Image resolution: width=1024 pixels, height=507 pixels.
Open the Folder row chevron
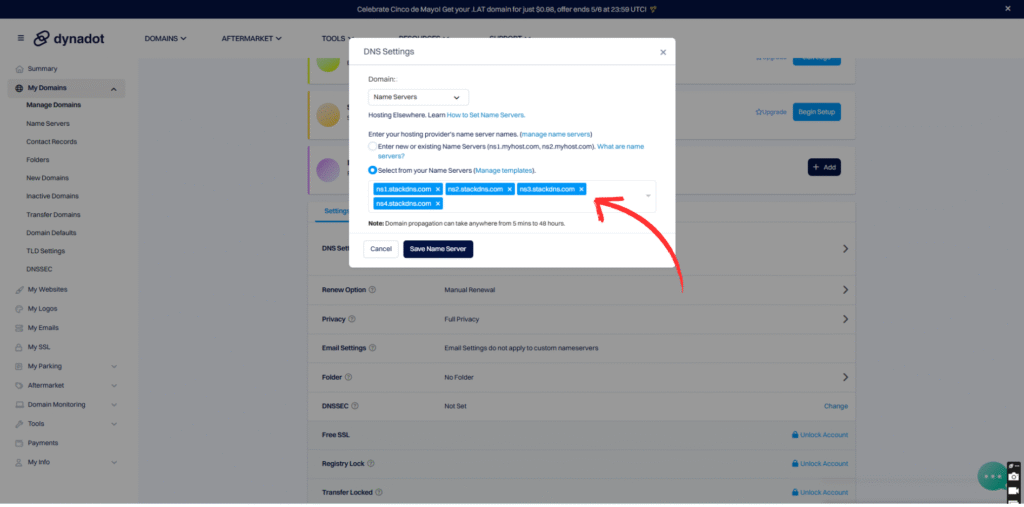click(x=845, y=377)
